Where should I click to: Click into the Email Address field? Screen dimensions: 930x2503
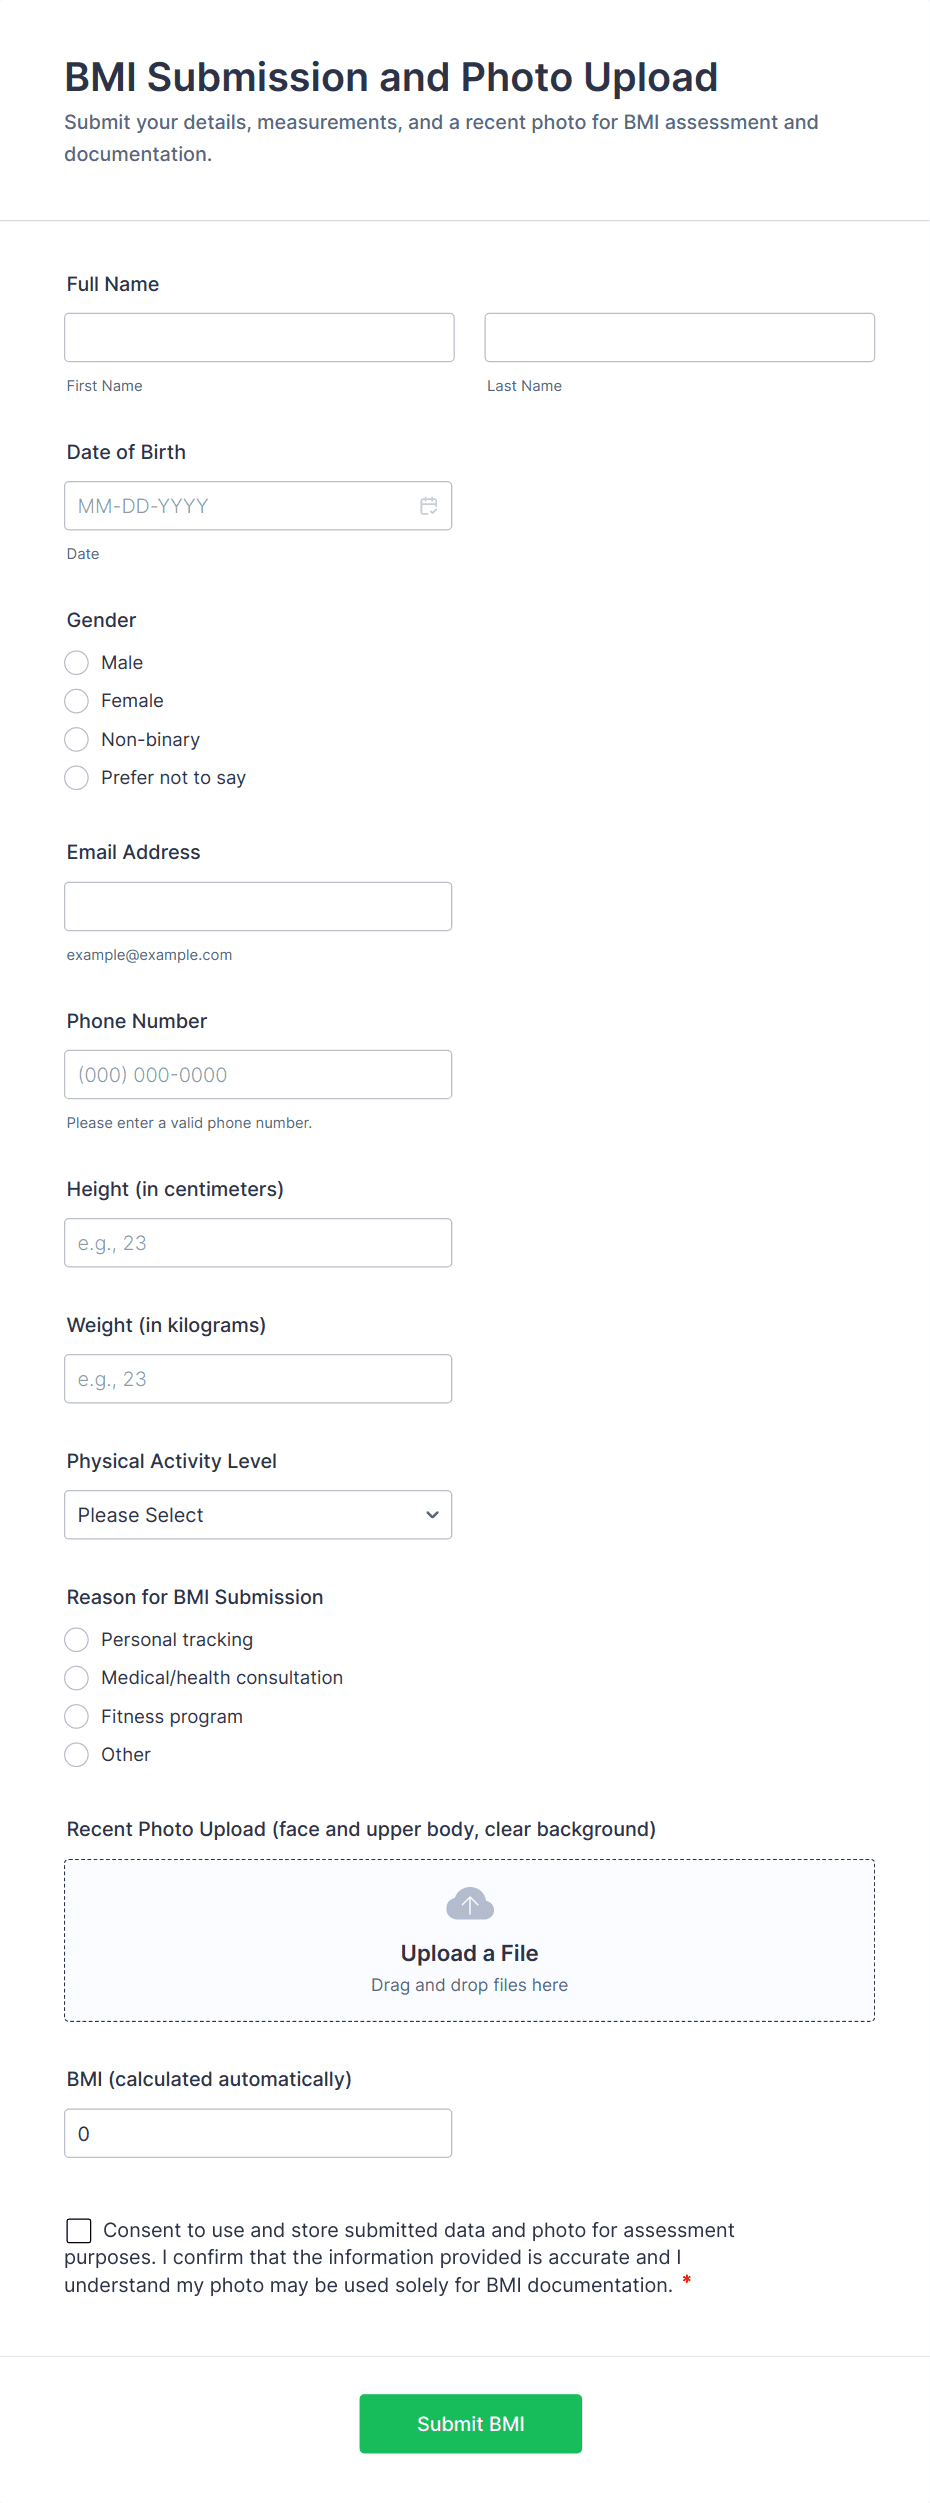[258, 907]
